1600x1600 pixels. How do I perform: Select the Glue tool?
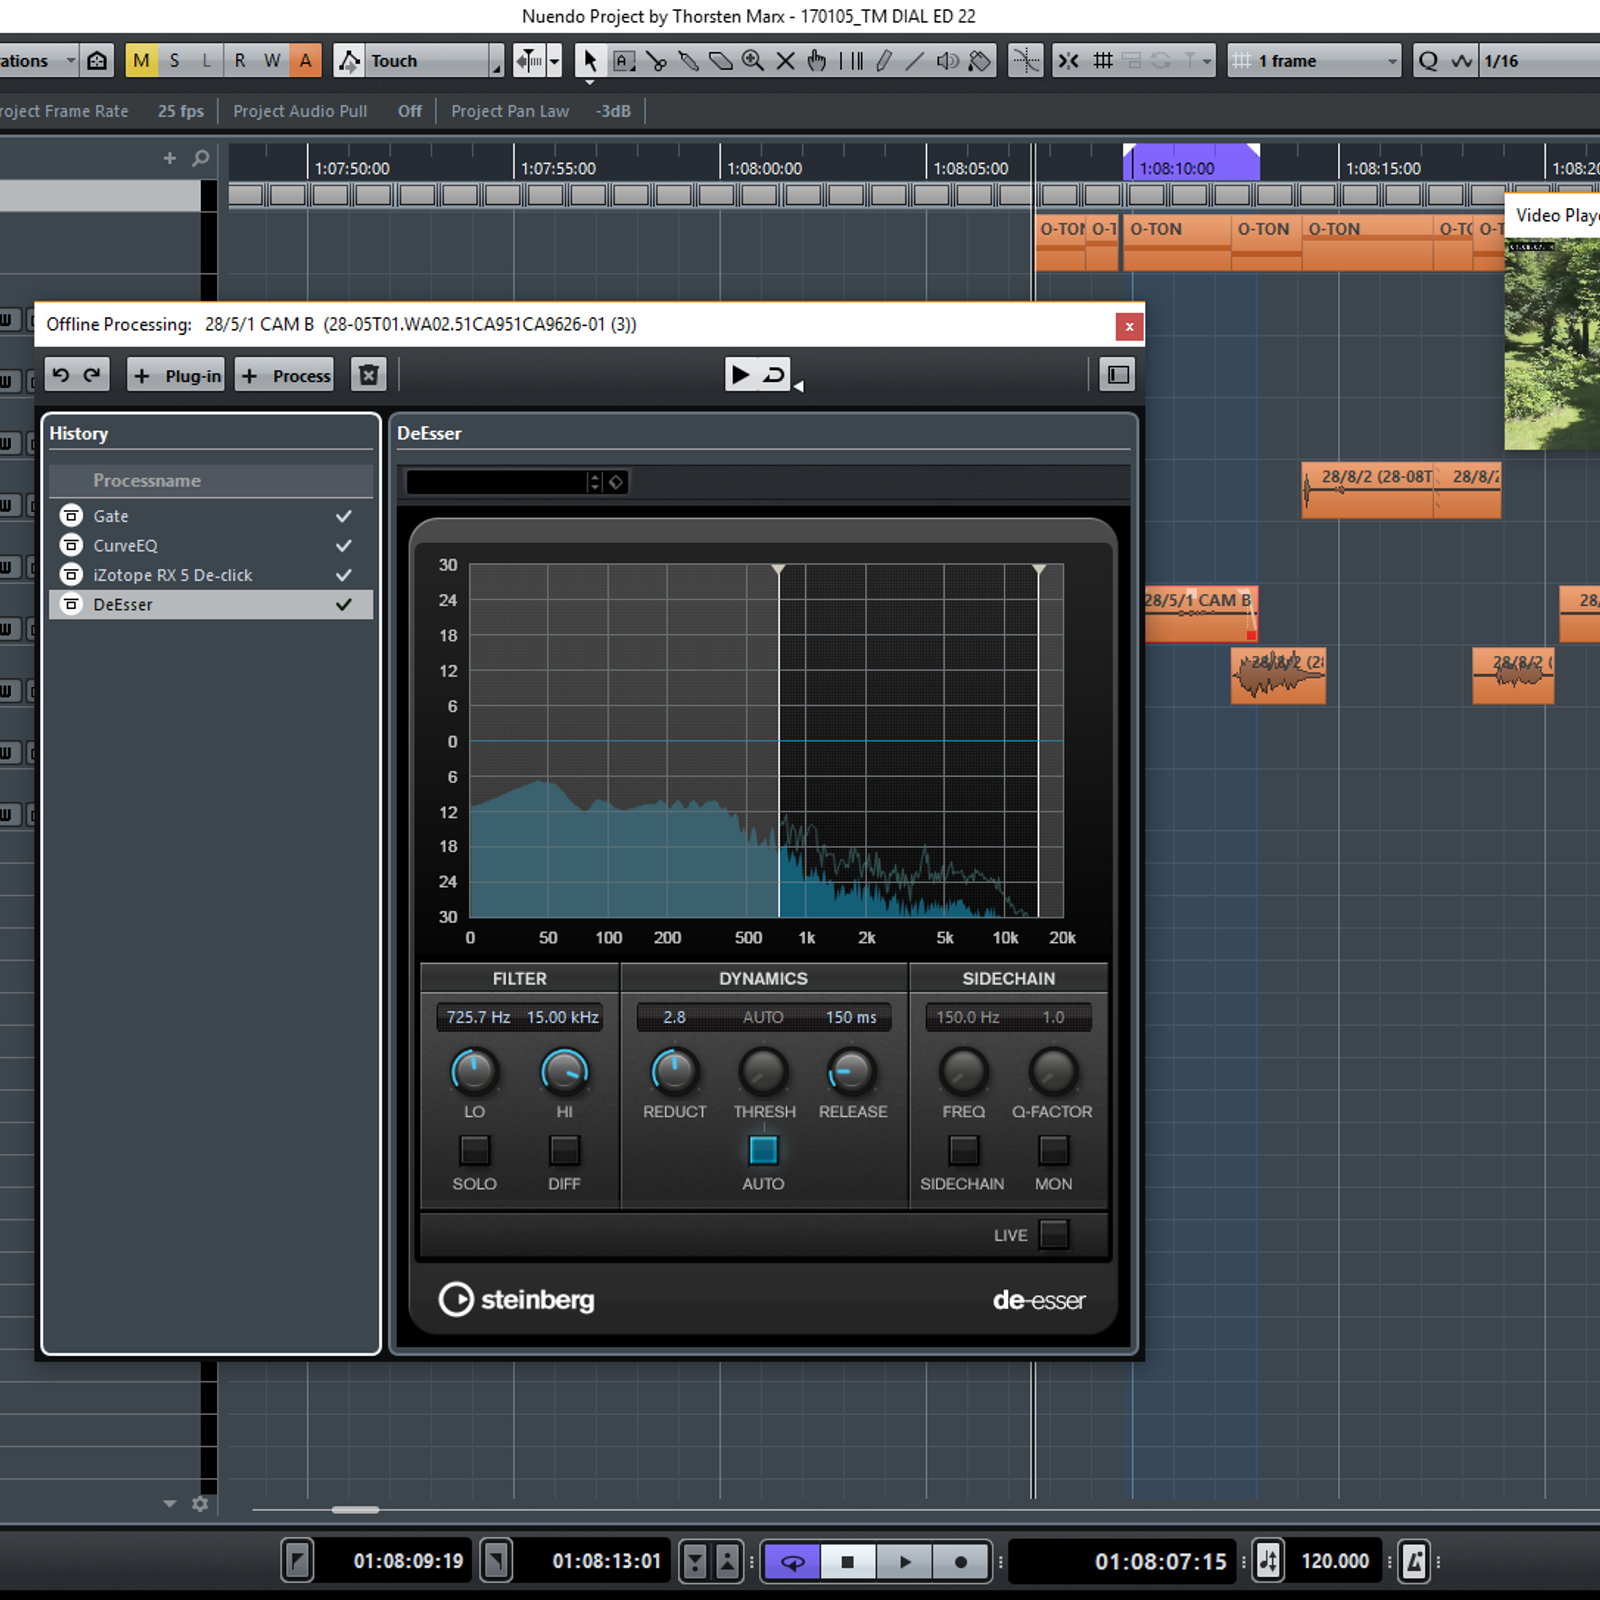[x=688, y=61]
